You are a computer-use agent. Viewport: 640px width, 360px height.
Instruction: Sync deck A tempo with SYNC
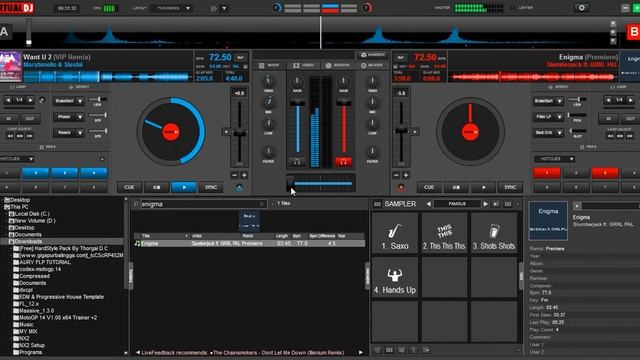tap(211, 187)
